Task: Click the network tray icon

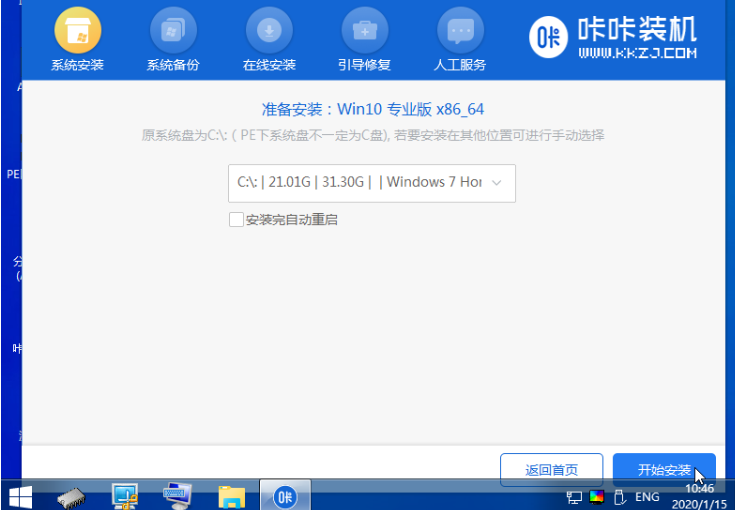Action: tap(574, 497)
